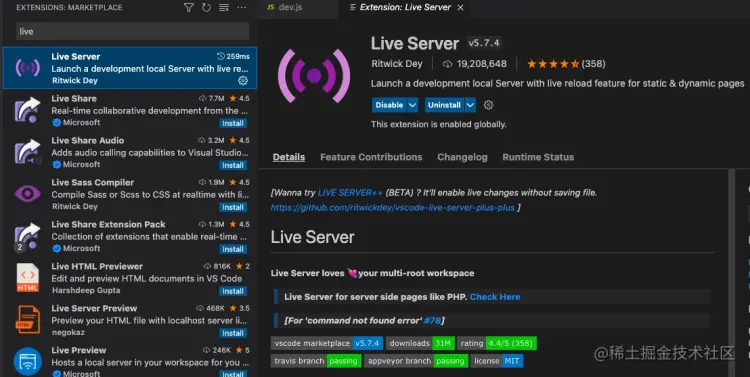Switch to the Details tab
This screenshot has width=750, height=377.
click(289, 157)
